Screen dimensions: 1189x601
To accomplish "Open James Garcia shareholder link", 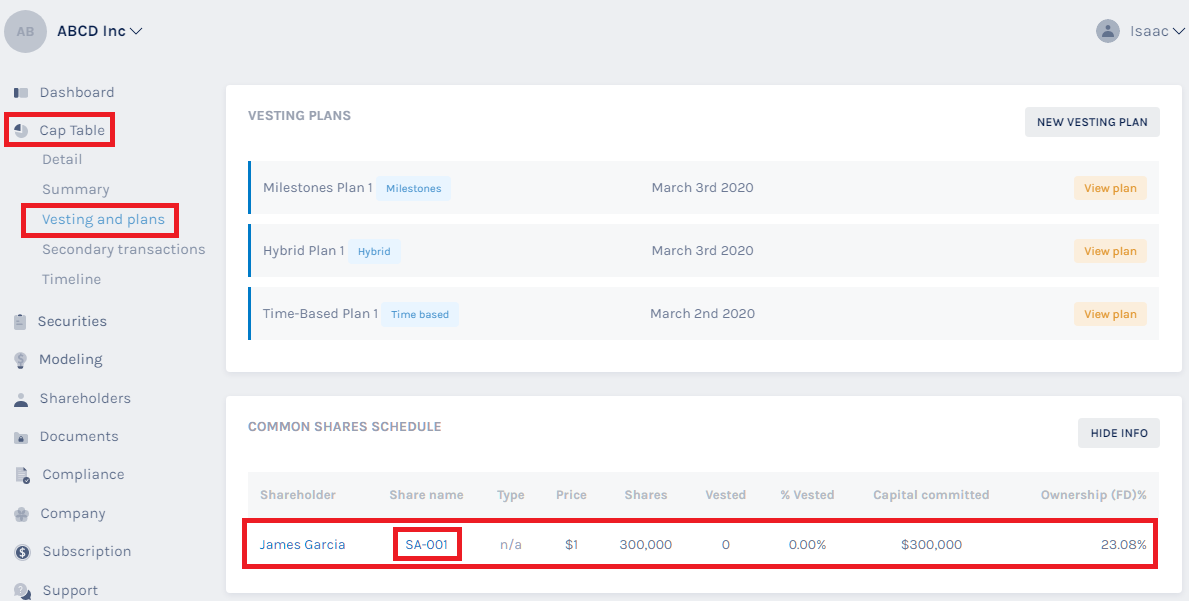I will point(303,544).
